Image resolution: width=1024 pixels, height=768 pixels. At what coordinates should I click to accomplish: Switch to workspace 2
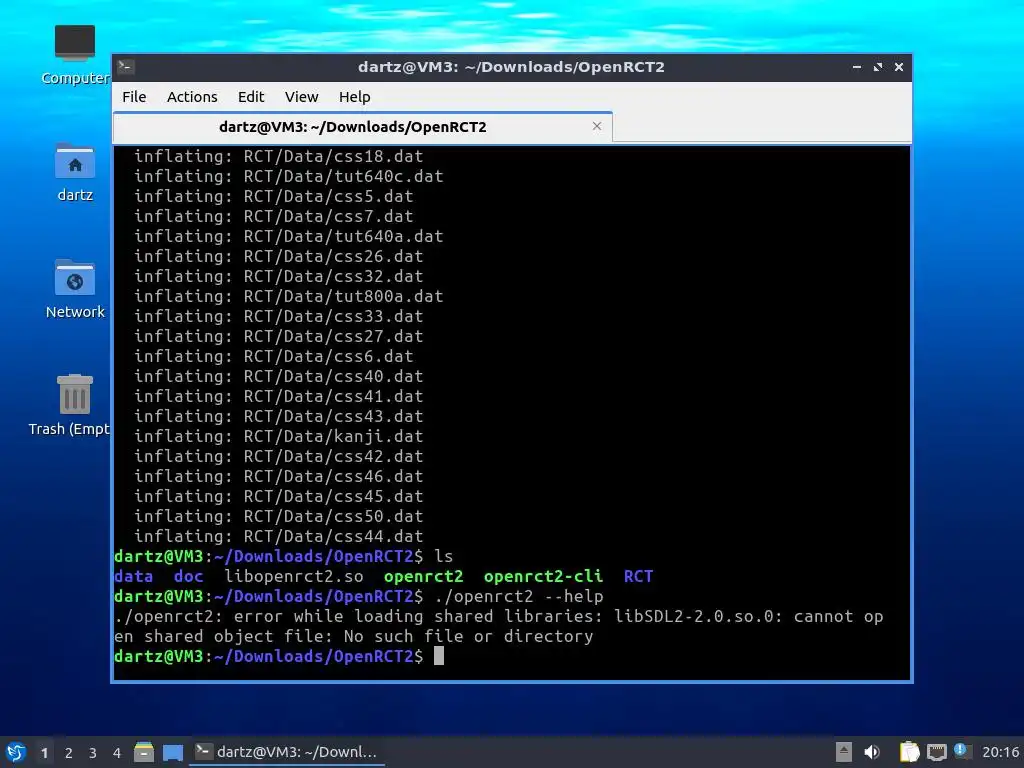tap(69, 753)
